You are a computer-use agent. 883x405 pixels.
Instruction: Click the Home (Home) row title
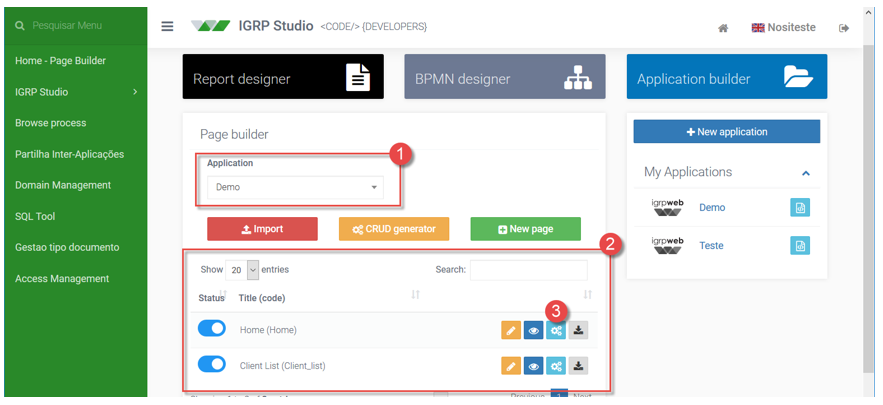pyautogui.click(x=268, y=330)
